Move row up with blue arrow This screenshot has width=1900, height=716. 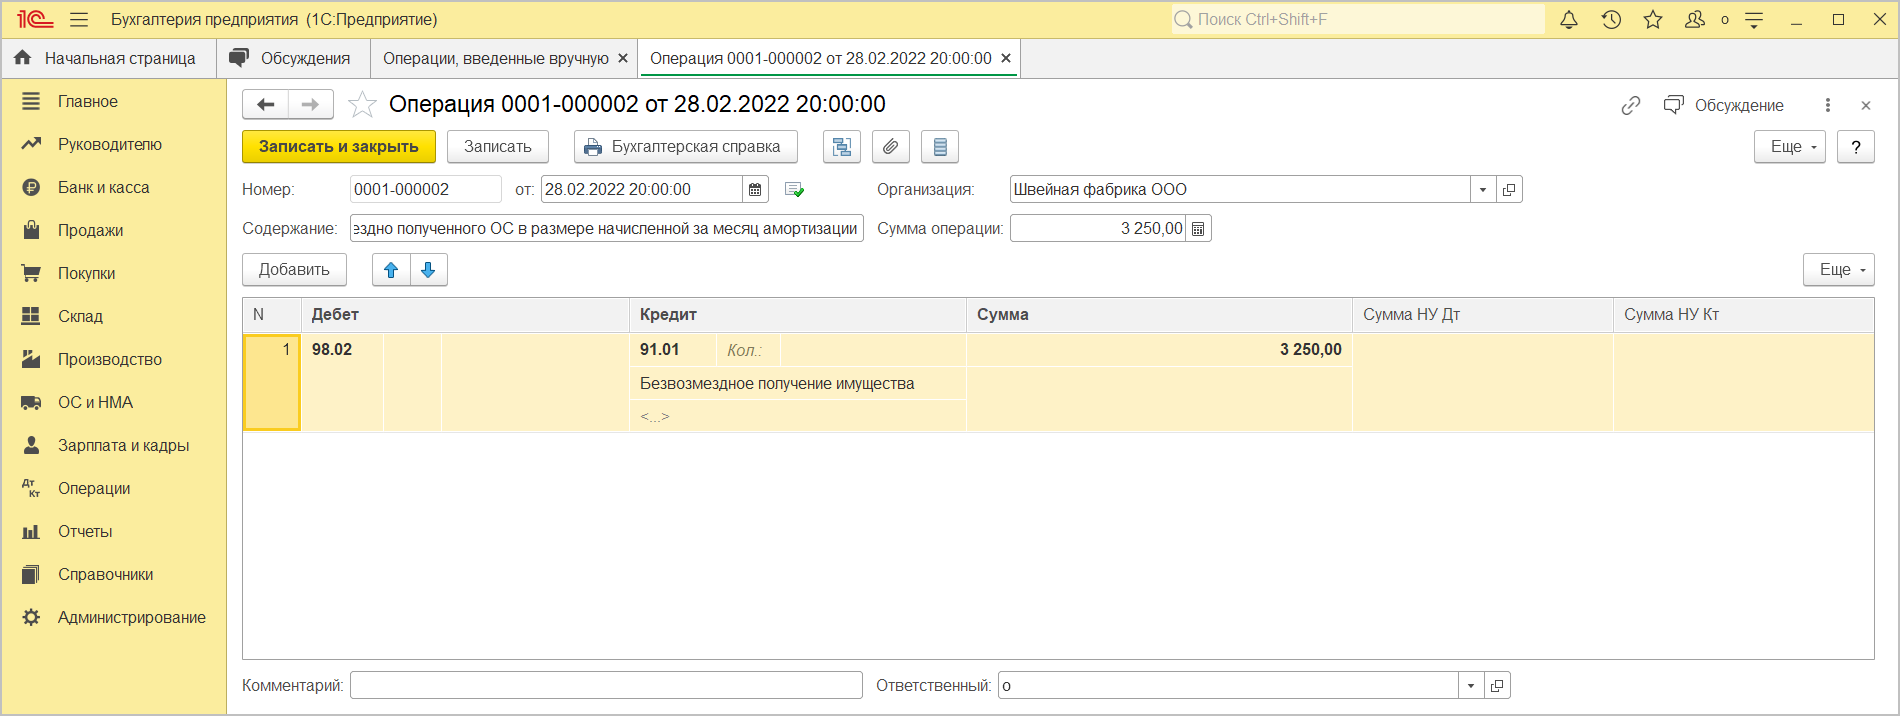391,270
